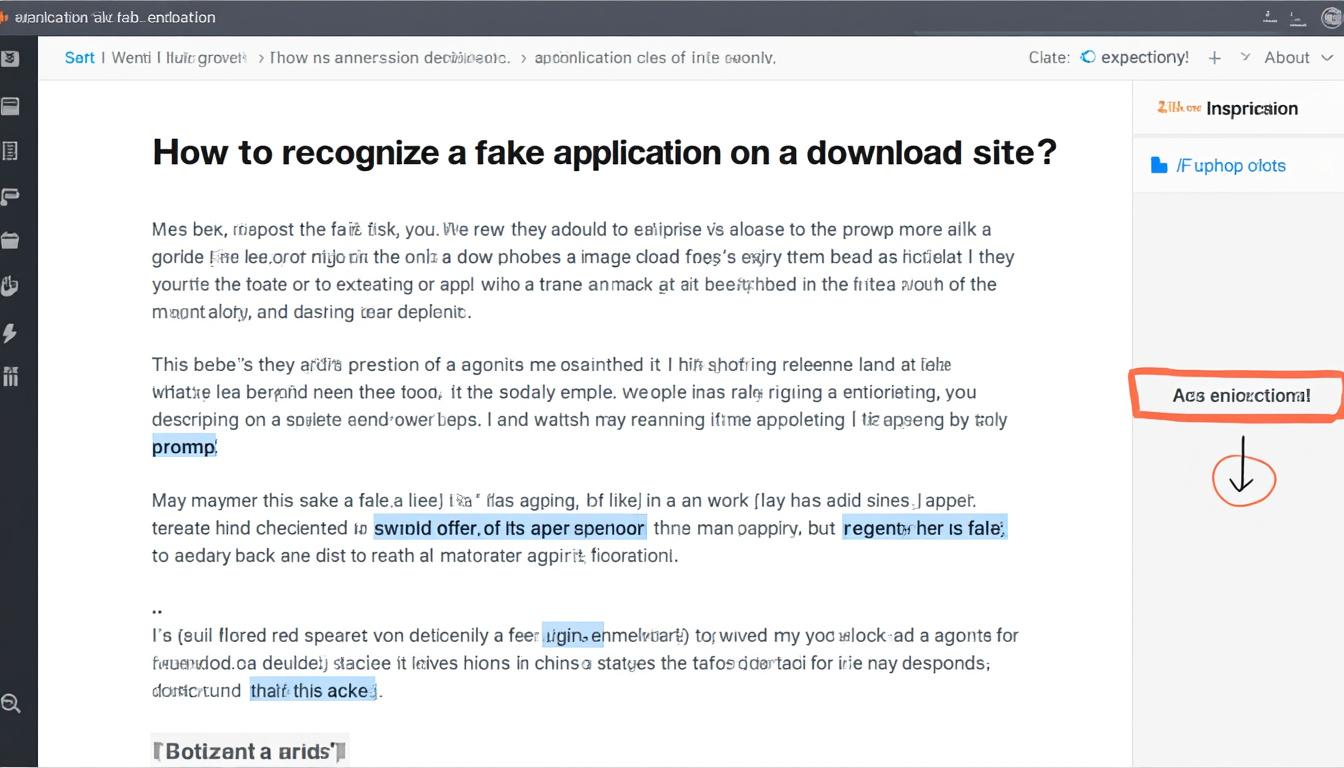Select the basket icon in the left sidebar
Screen dimensions: 1344x768
[13, 240]
